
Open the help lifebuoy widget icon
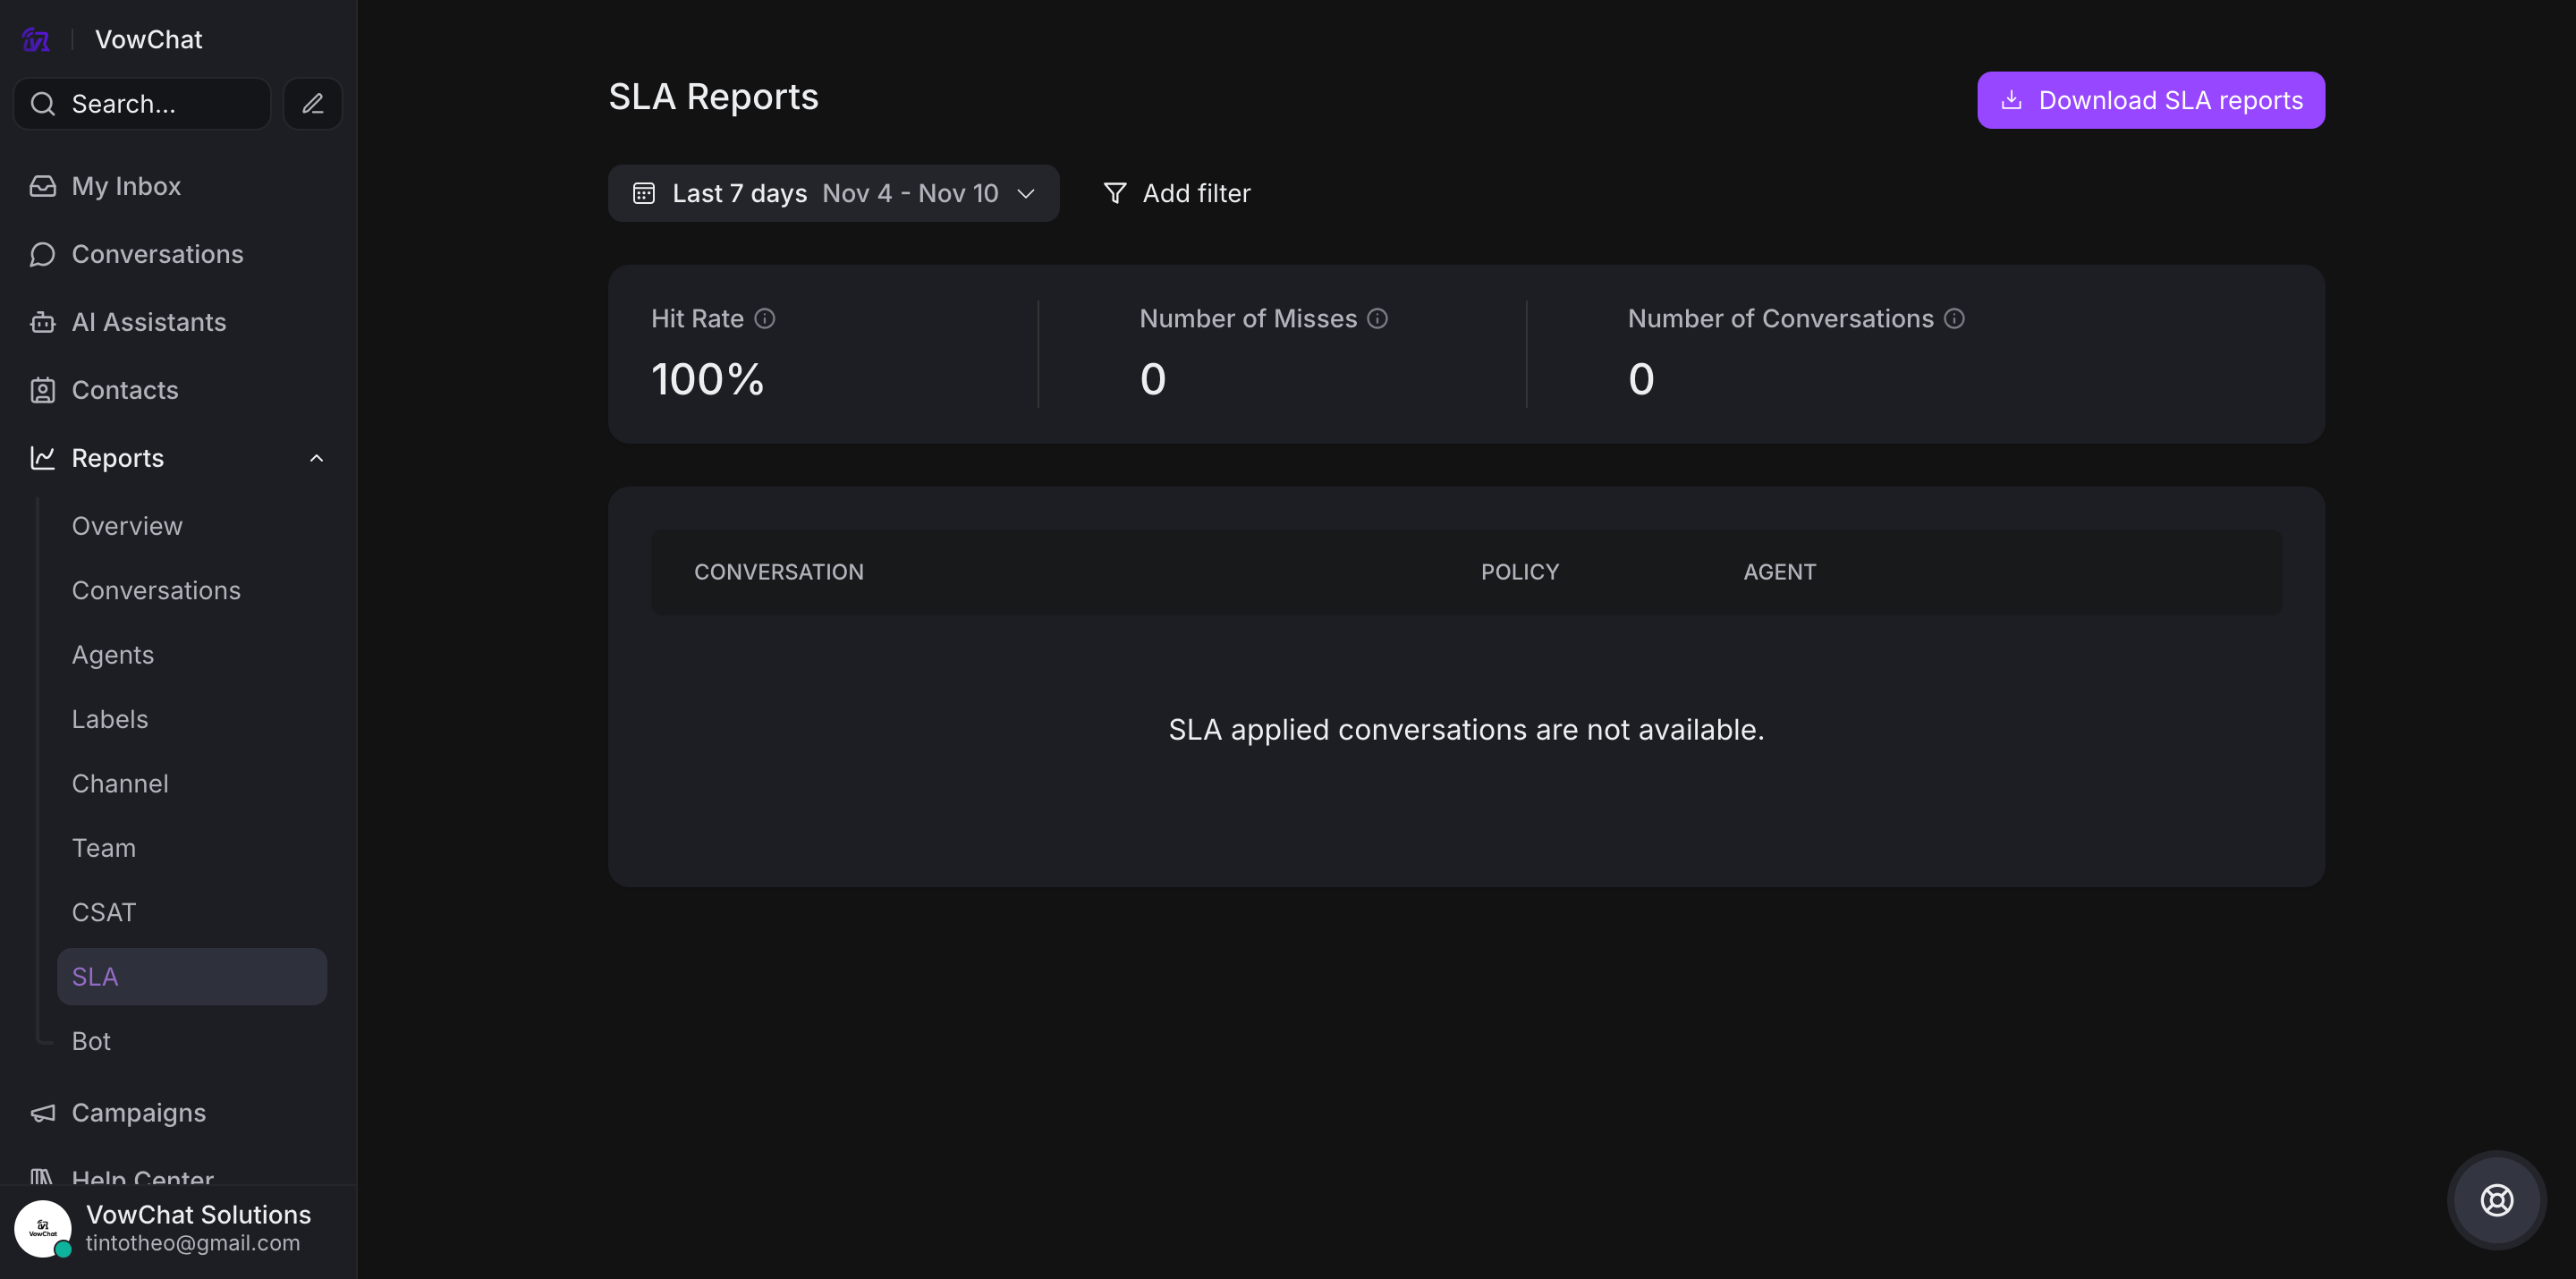pyautogui.click(x=2496, y=1199)
